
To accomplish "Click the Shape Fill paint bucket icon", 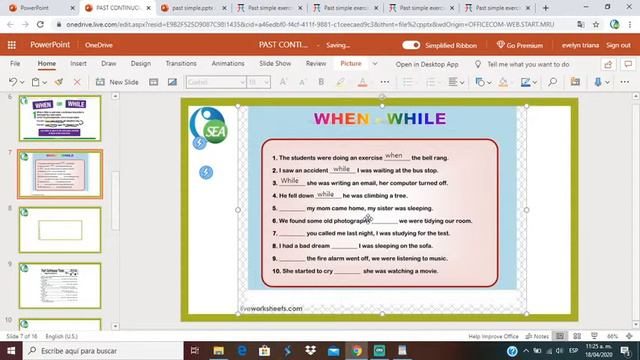I will (503, 82).
